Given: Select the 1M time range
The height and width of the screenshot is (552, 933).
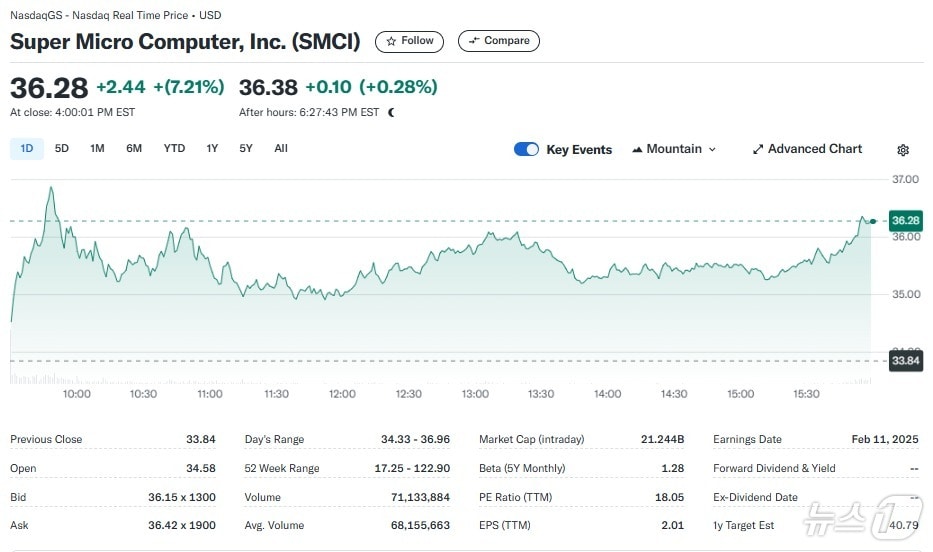Looking at the screenshot, I should point(97,148).
